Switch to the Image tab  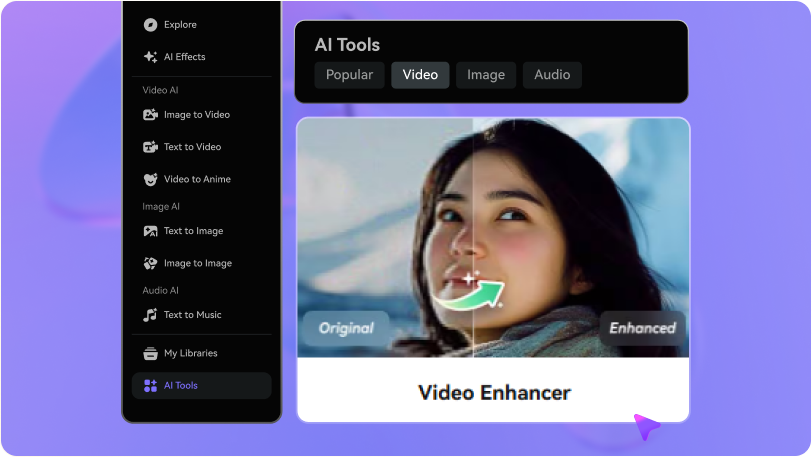[x=486, y=75]
